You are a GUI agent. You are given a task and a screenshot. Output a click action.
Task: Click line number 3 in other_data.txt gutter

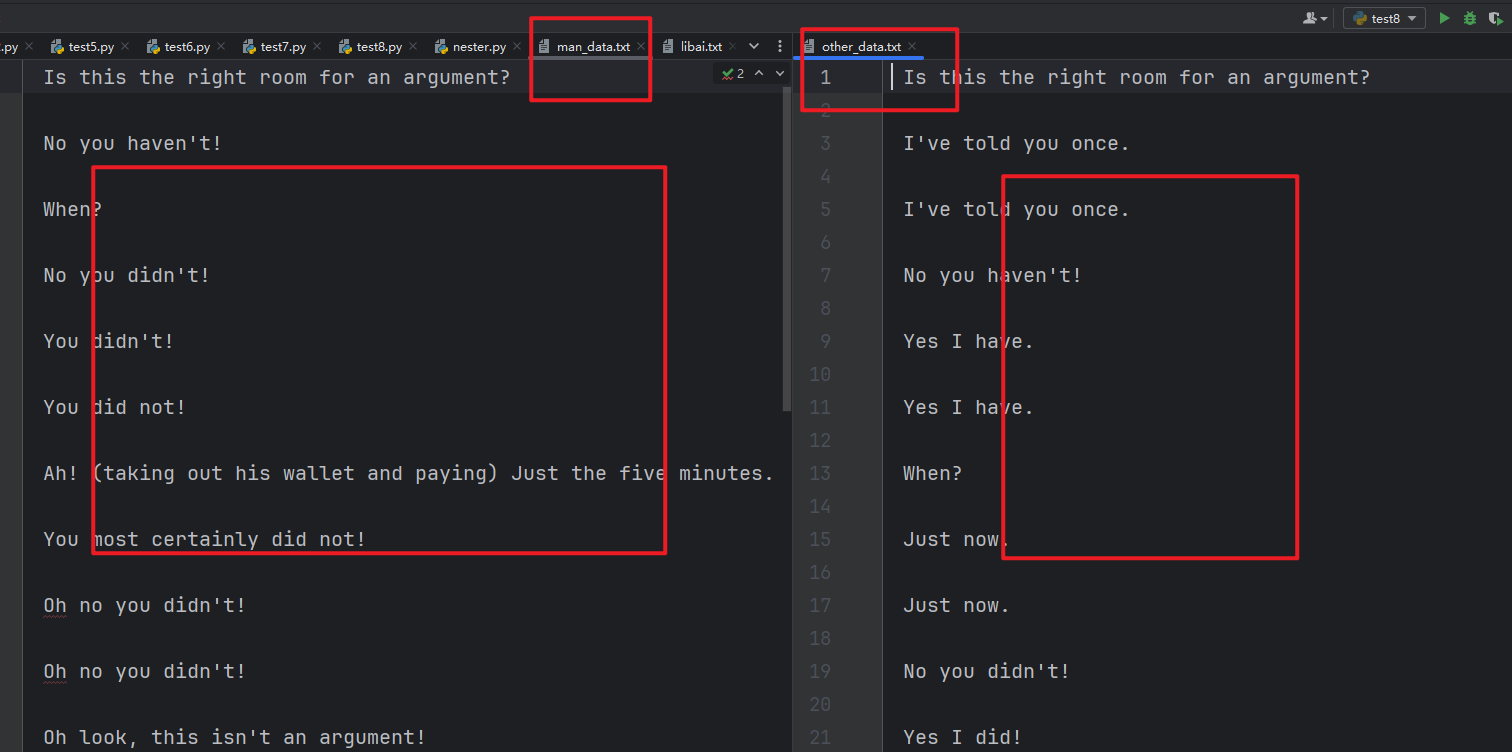pos(826,143)
